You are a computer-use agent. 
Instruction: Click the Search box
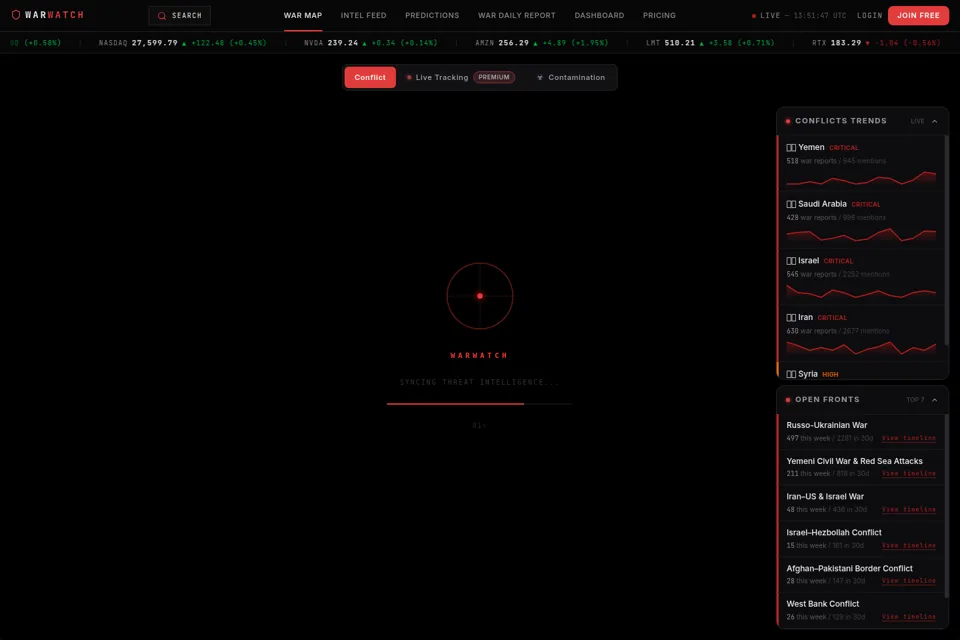pos(179,16)
